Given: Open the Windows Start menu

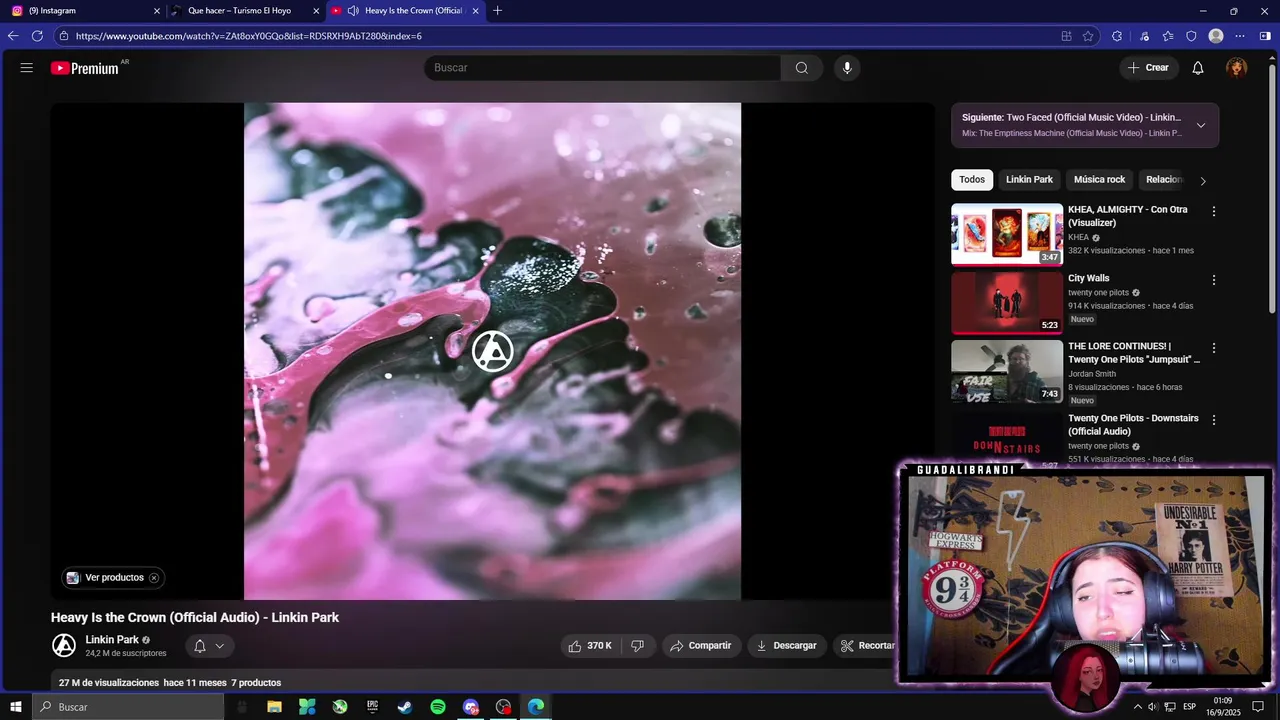Looking at the screenshot, I should [16, 707].
